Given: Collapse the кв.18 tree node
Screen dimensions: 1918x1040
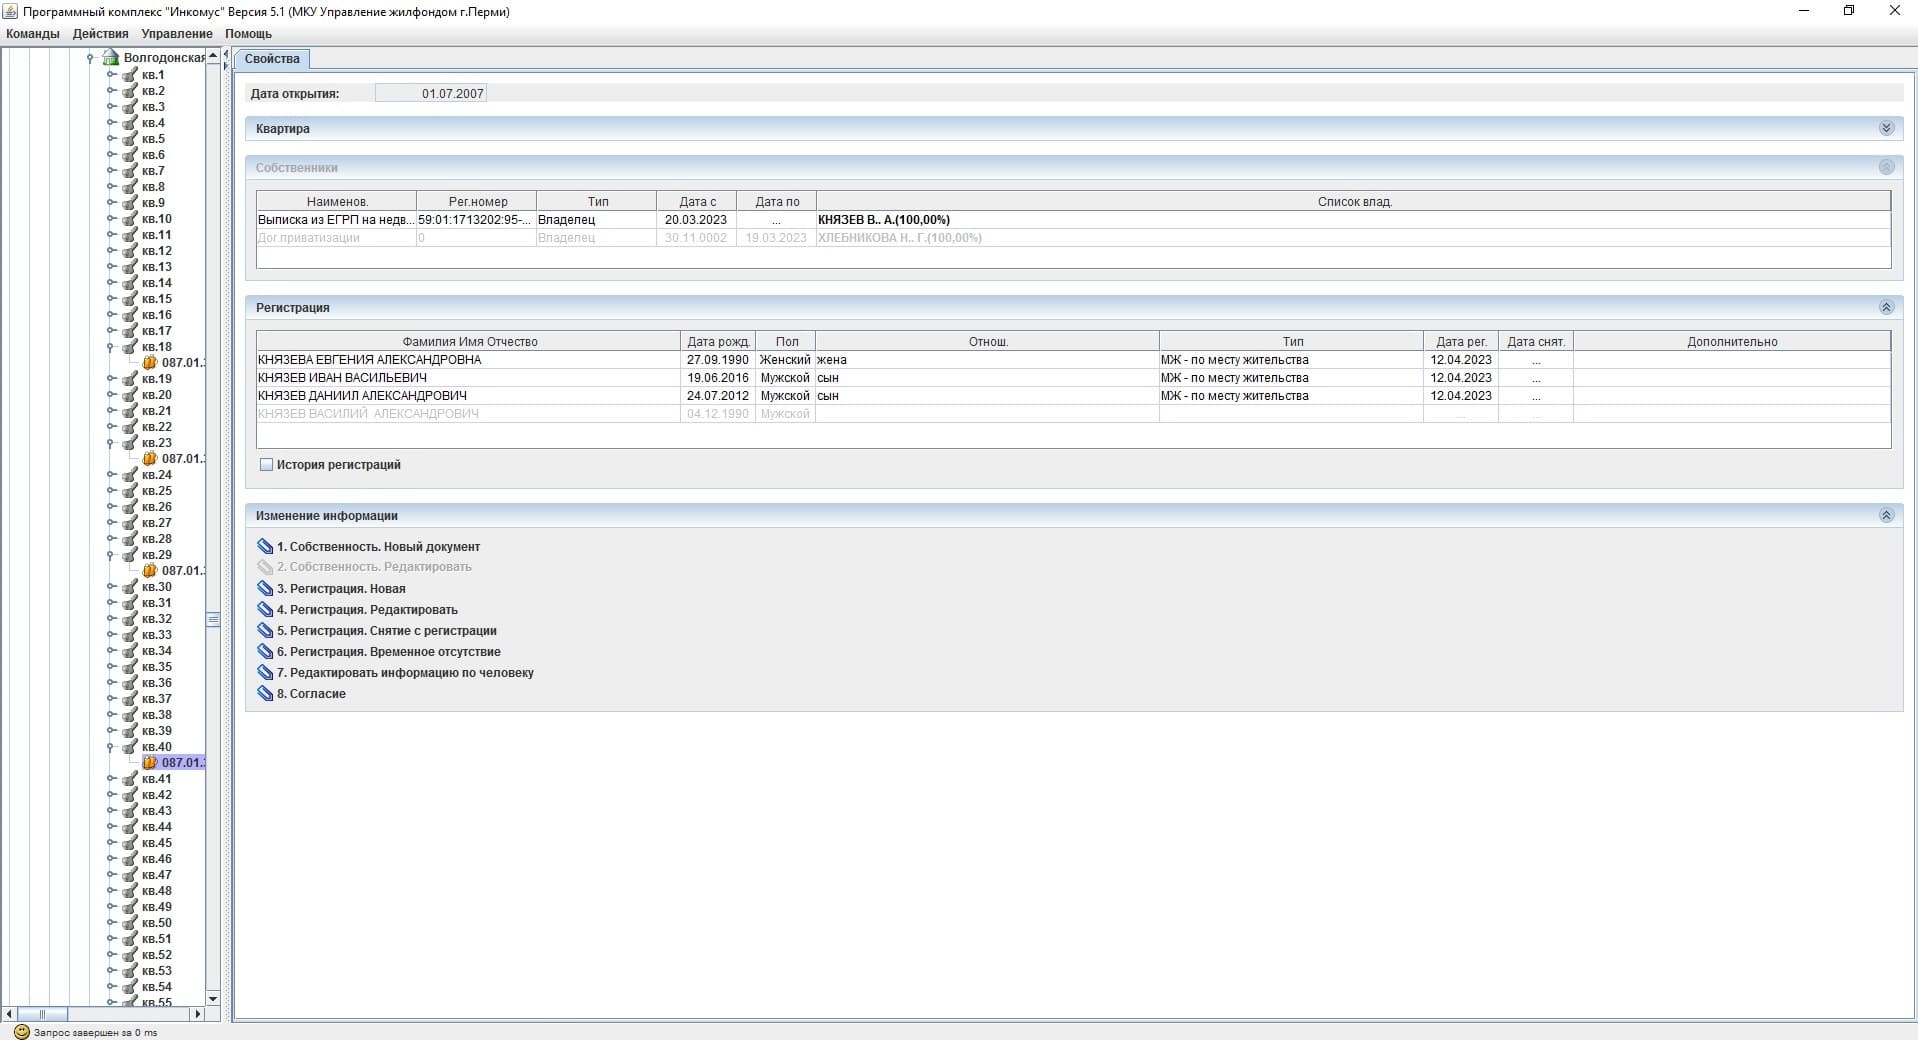Looking at the screenshot, I should coord(111,347).
